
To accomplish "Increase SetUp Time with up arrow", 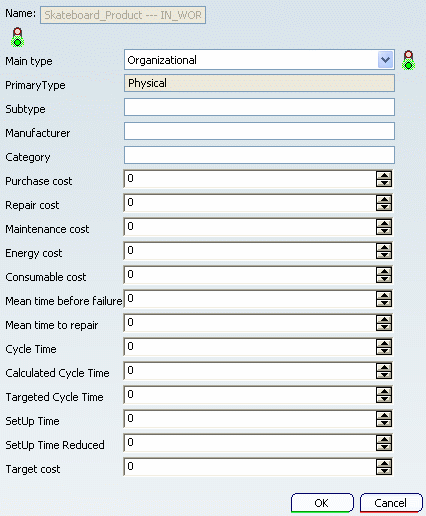I will [x=384, y=415].
